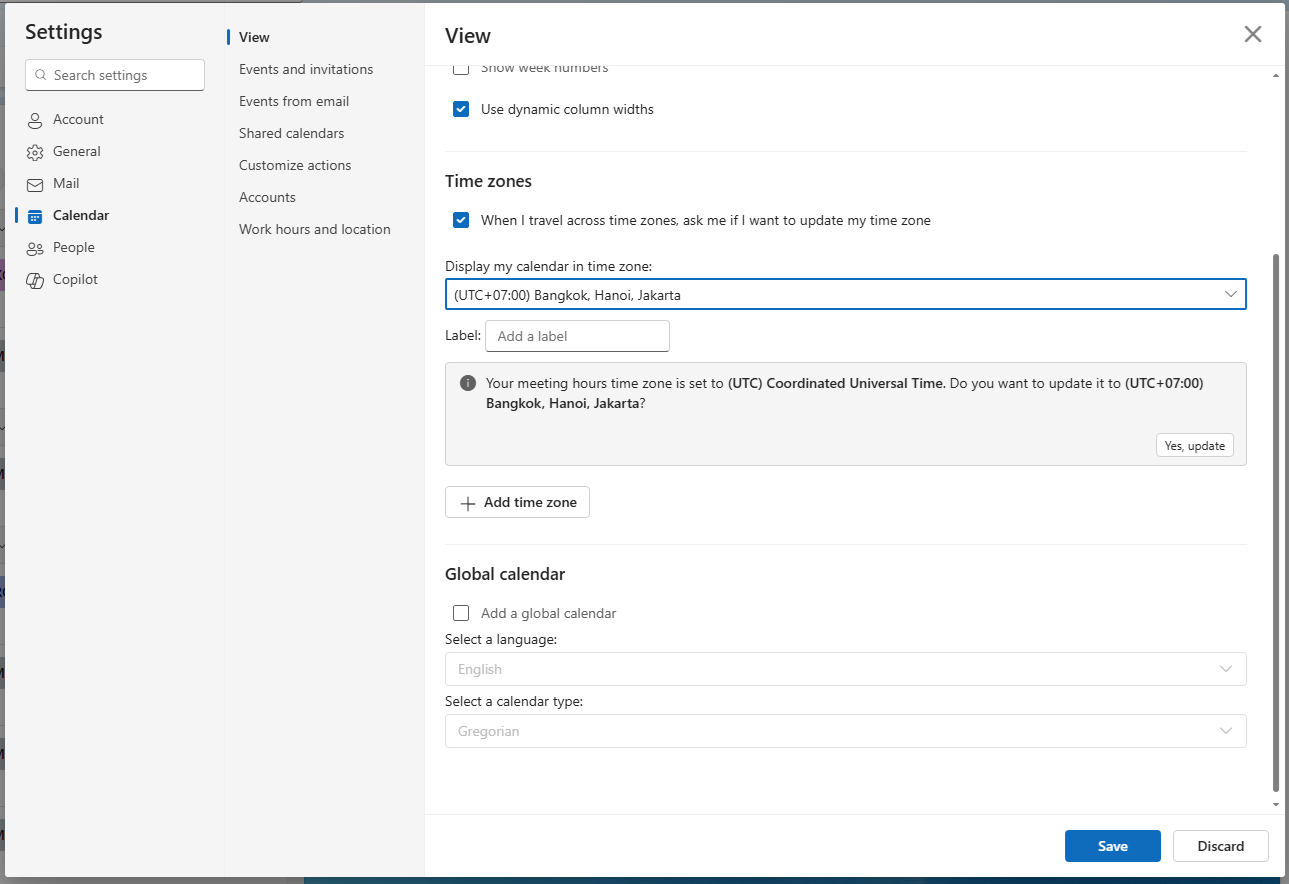1289x884 pixels.
Task: Click the search magnifier icon
Action: pyautogui.click(x=41, y=75)
